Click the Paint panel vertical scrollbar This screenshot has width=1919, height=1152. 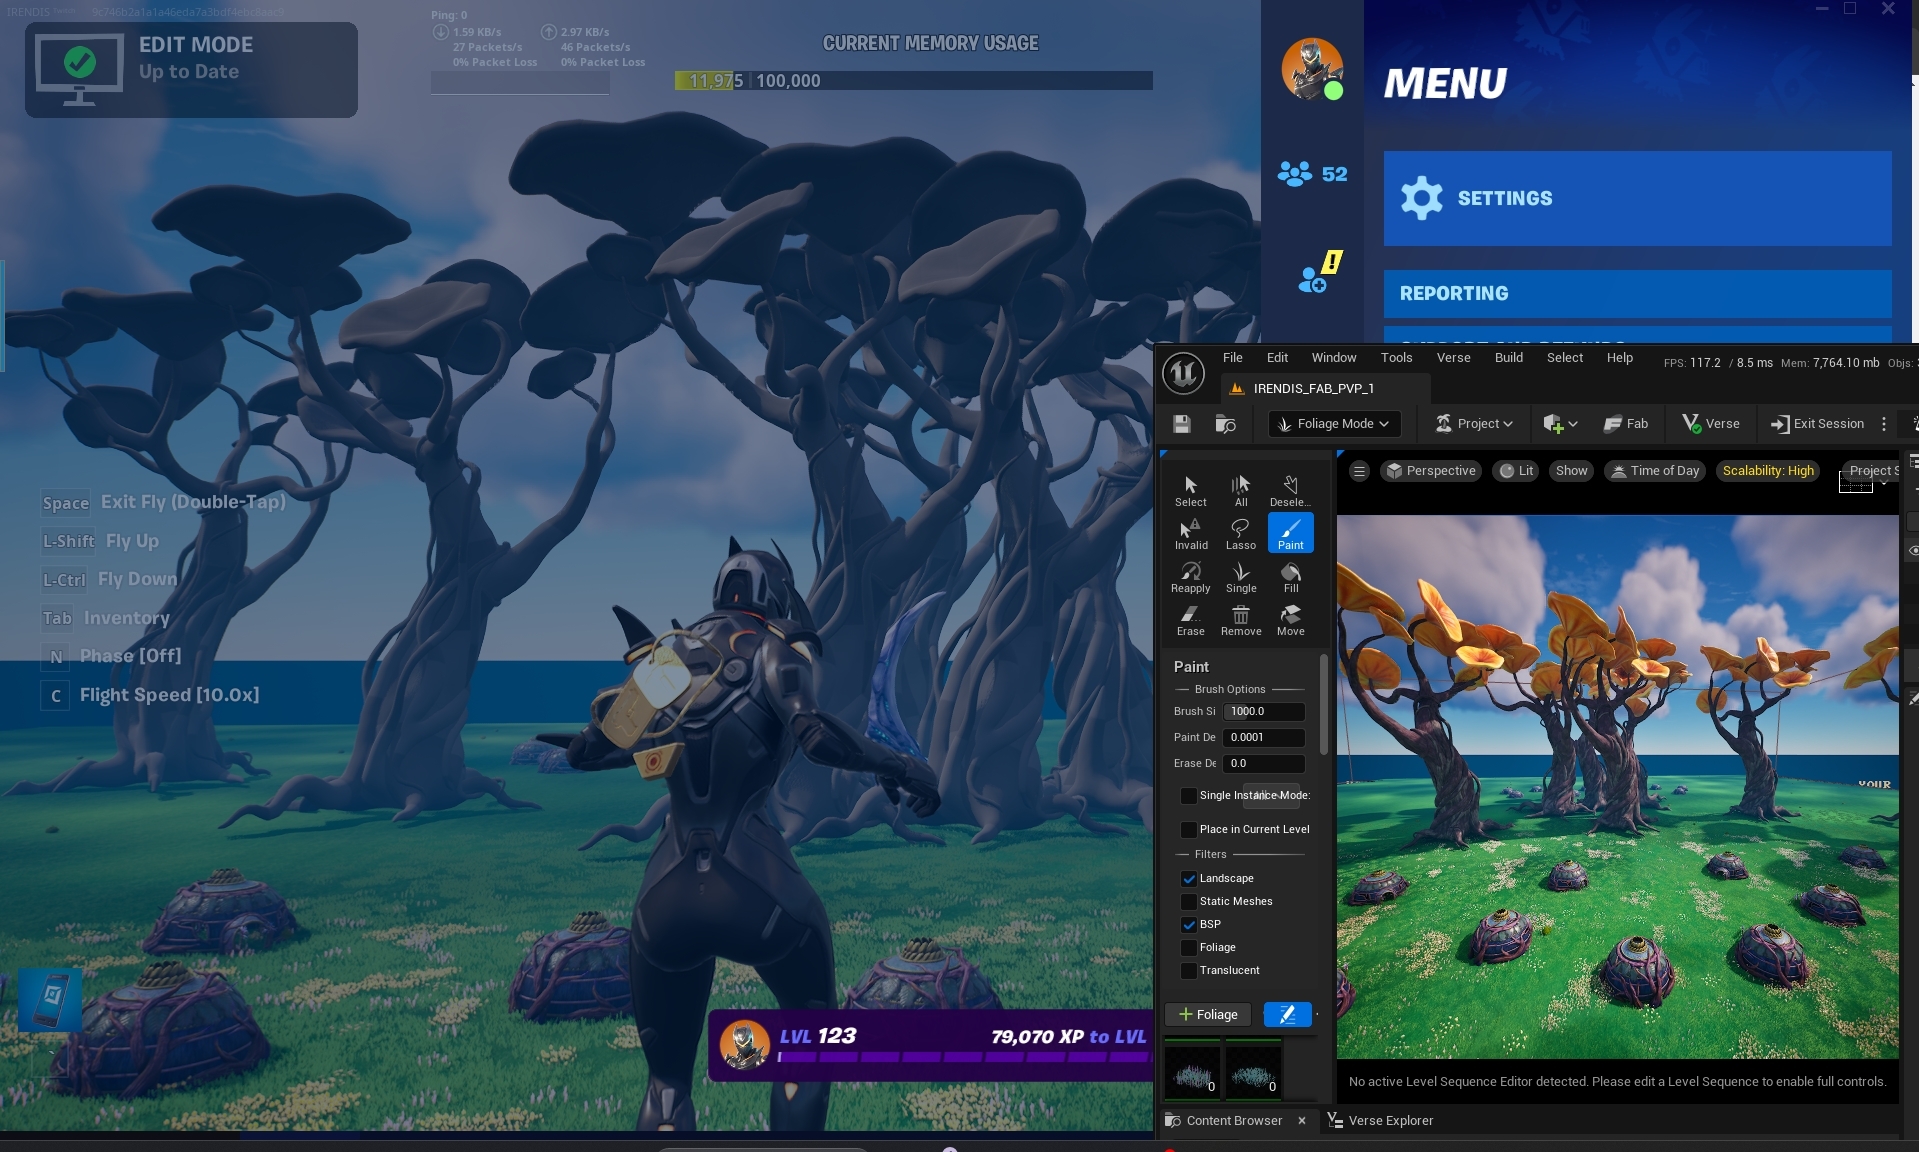point(1323,704)
